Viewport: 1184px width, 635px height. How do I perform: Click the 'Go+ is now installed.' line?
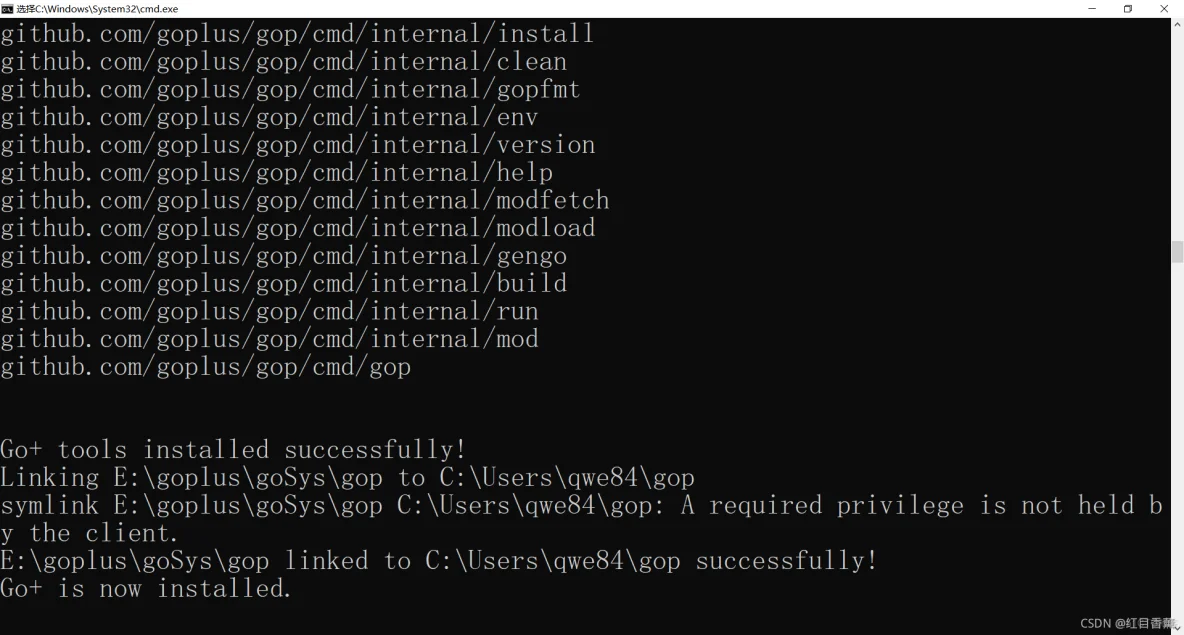point(146,588)
